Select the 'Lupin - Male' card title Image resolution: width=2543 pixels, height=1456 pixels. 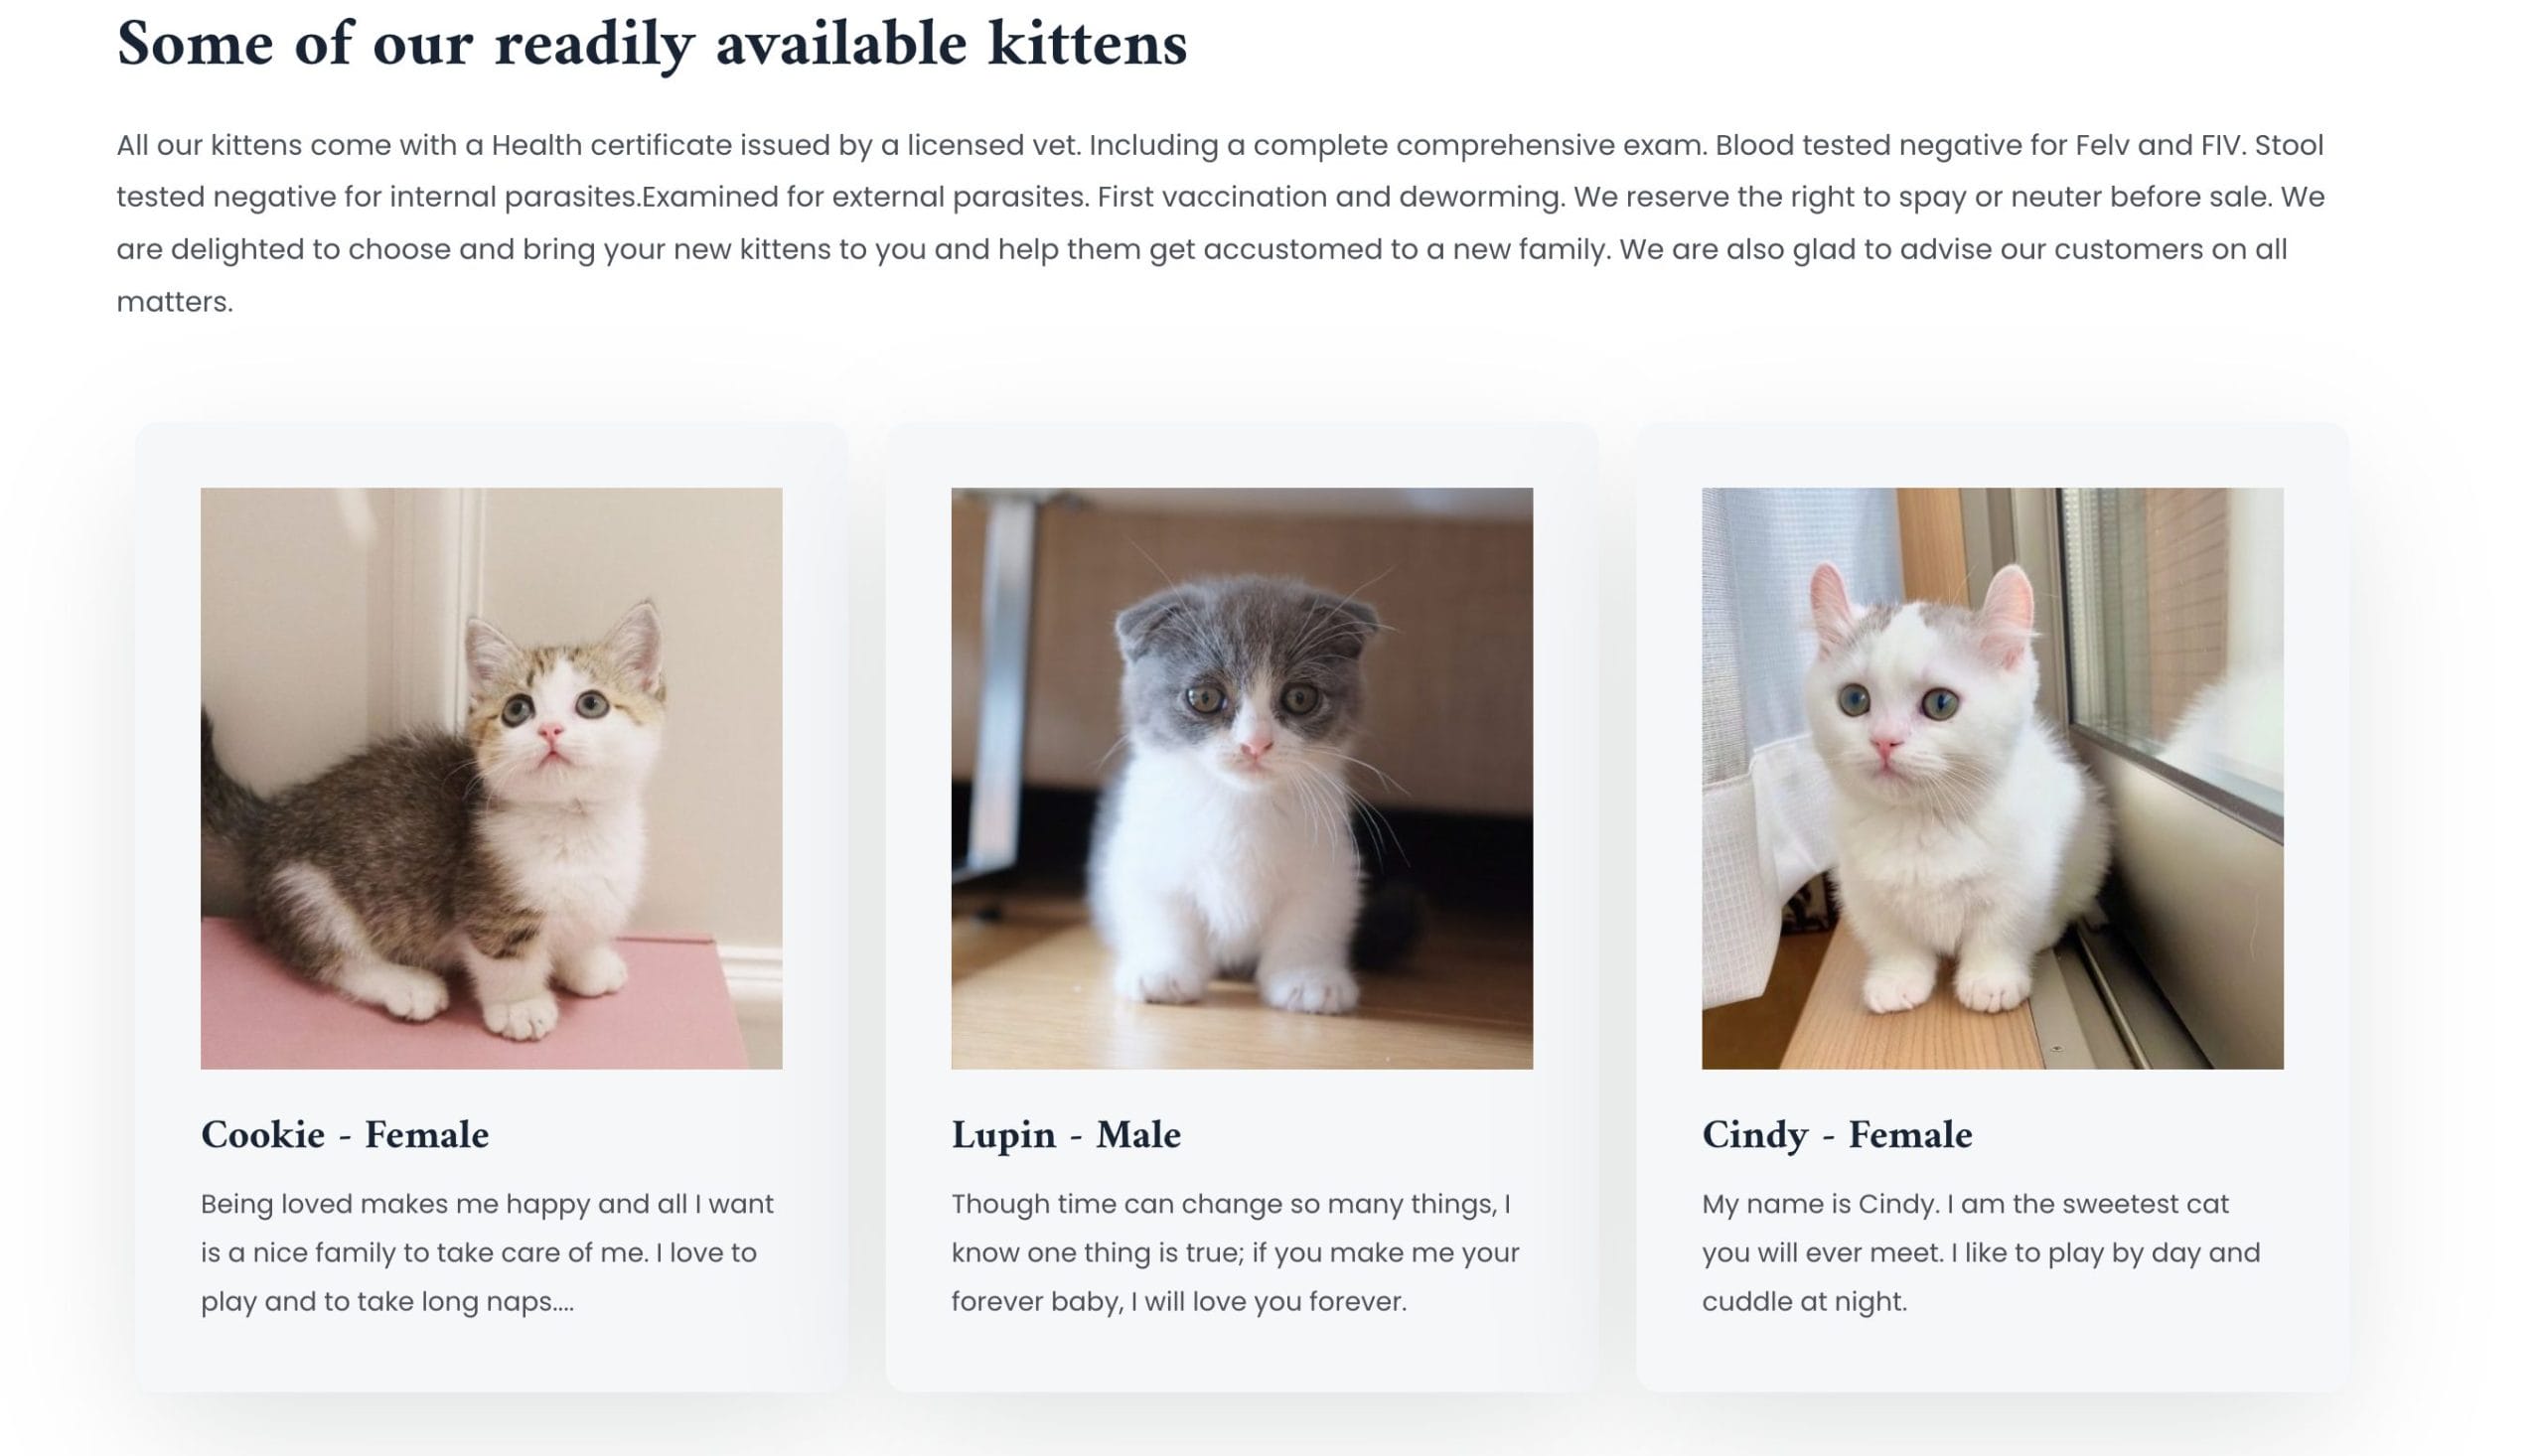pos(1066,1135)
